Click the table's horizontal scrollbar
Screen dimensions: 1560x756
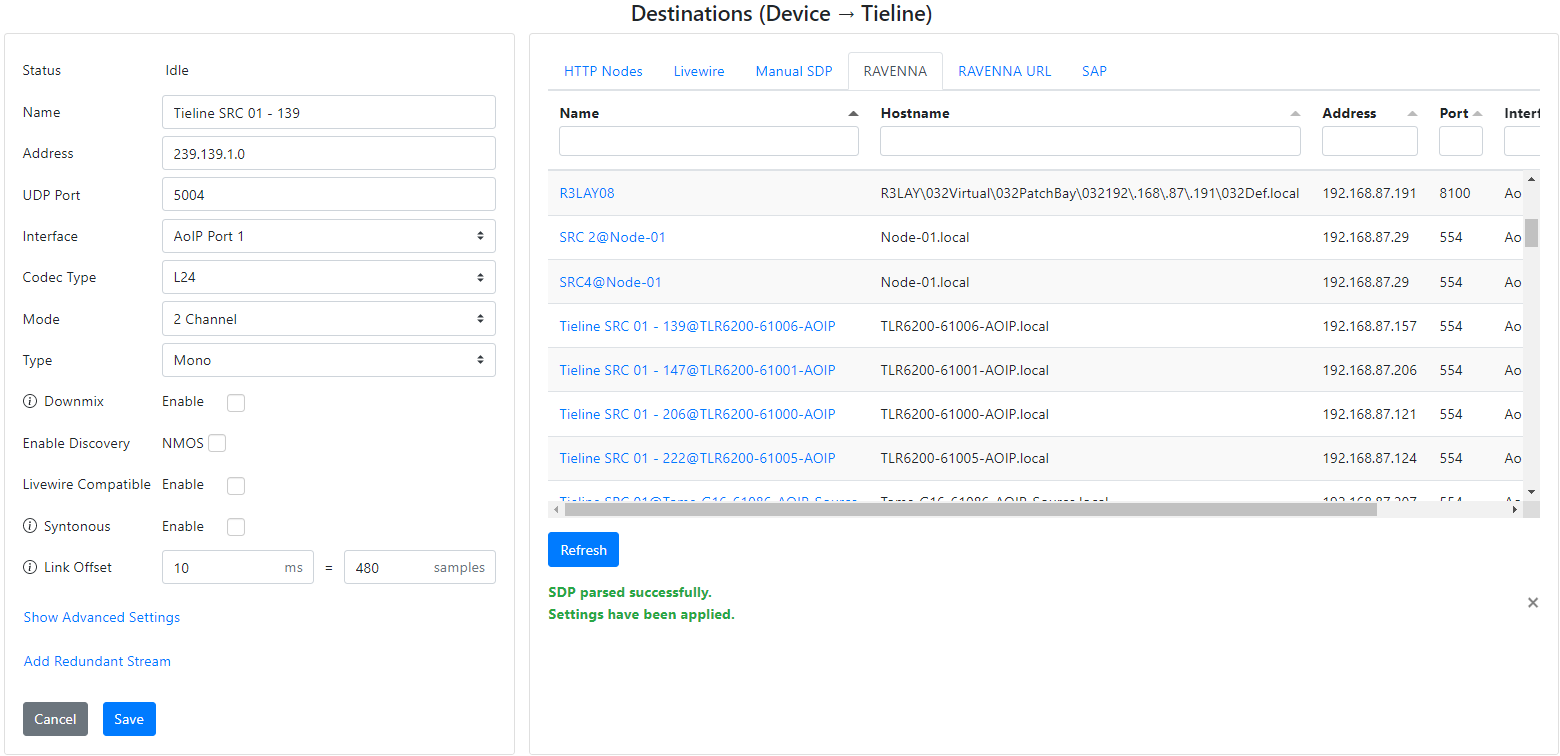pyautogui.click(x=970, y=510)
